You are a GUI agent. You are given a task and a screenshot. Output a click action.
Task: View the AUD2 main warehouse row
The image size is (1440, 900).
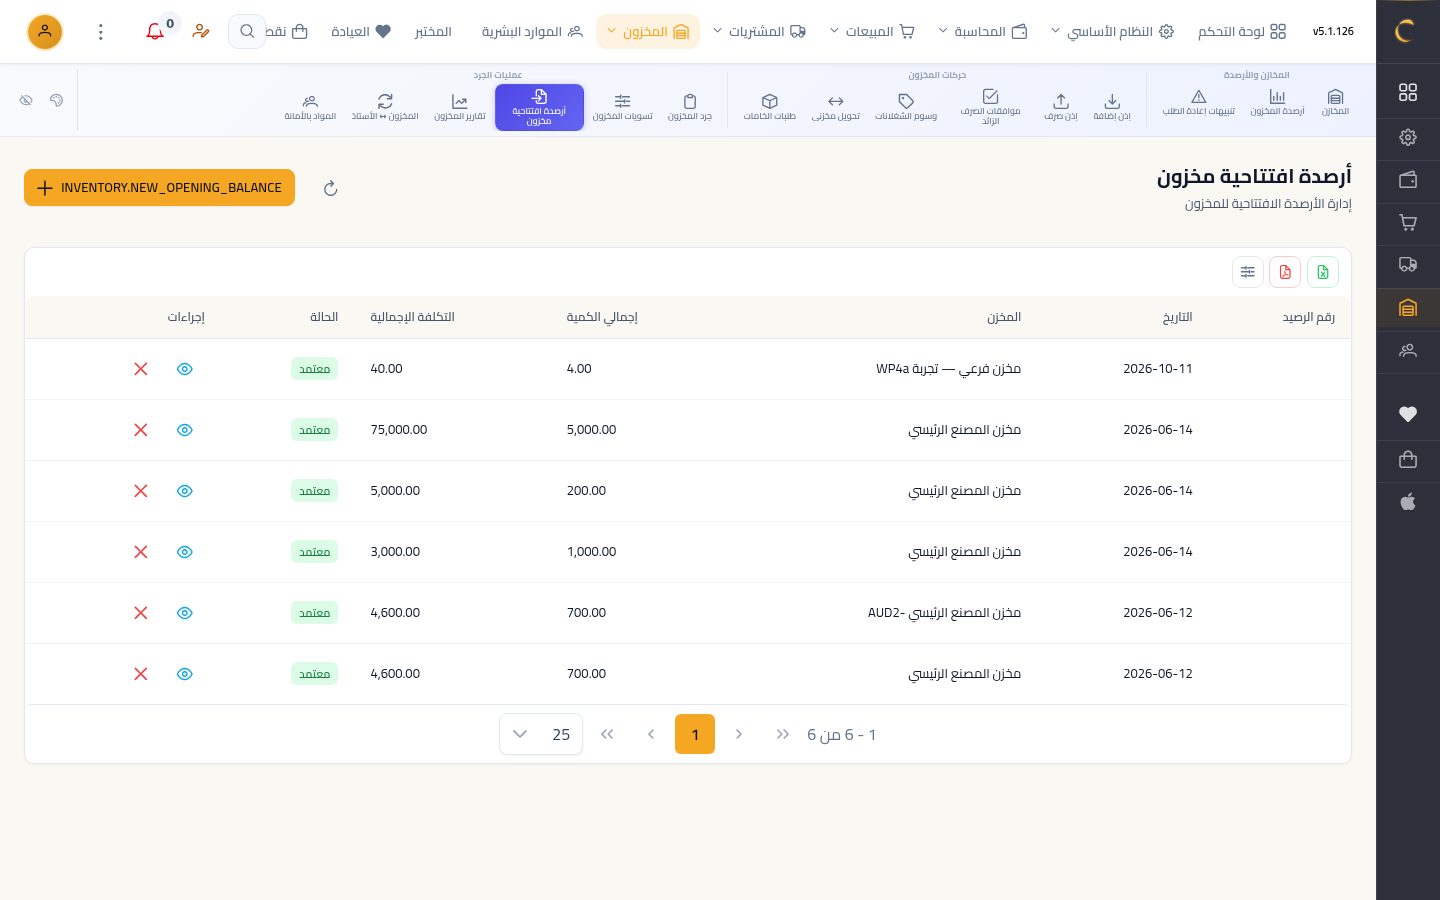click(185, 613)
